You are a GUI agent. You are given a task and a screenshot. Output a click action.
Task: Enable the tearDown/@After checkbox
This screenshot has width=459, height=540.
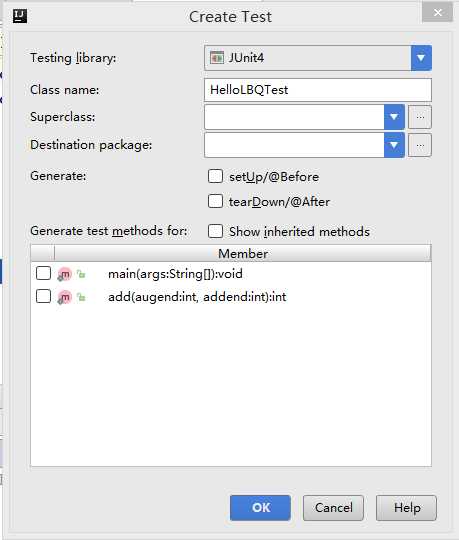tap(216, 201)
